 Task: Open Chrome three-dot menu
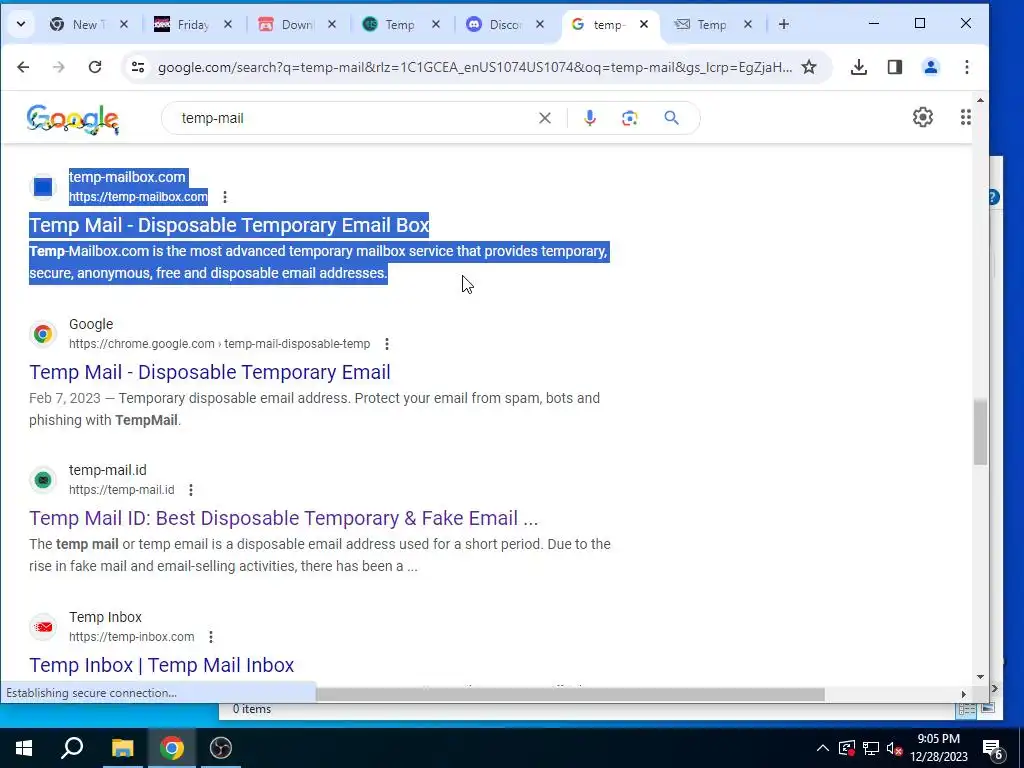(x=967, y=67)
